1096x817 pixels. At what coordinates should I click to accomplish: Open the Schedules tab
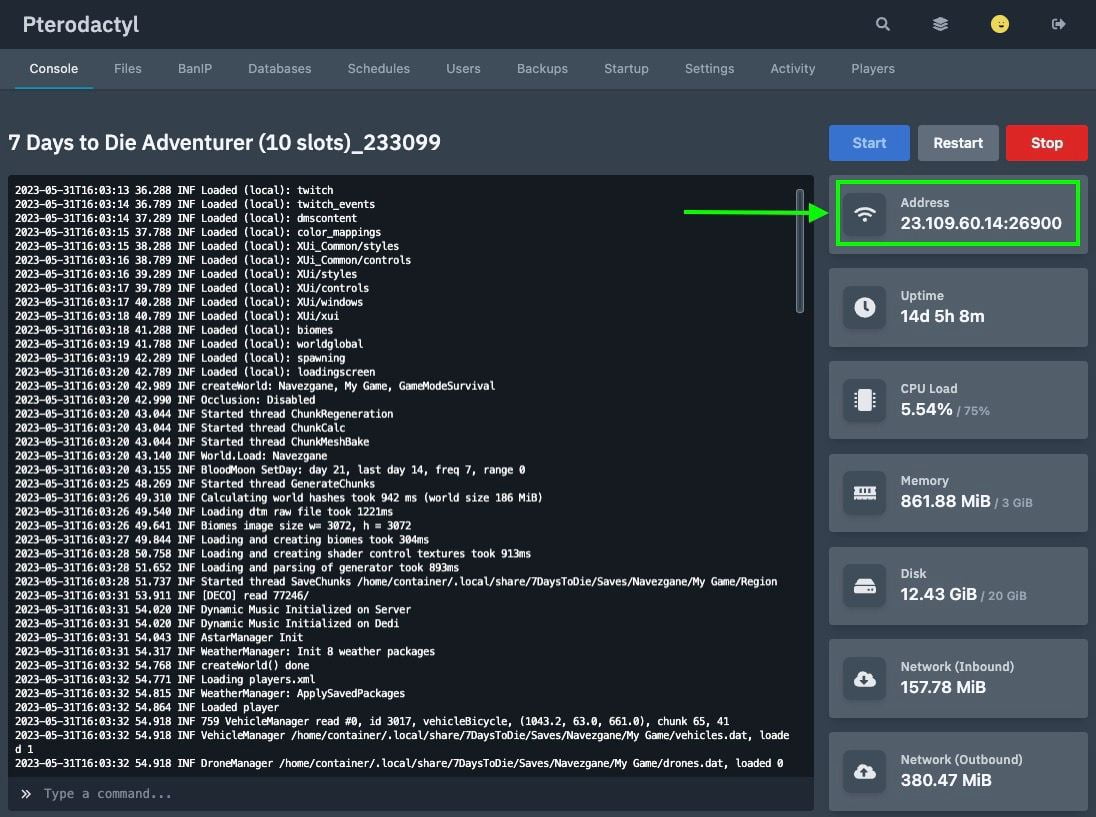378,68
